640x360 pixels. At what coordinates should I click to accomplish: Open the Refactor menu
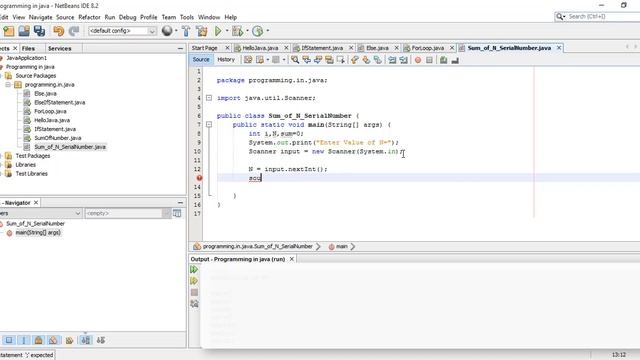[89, 17]
